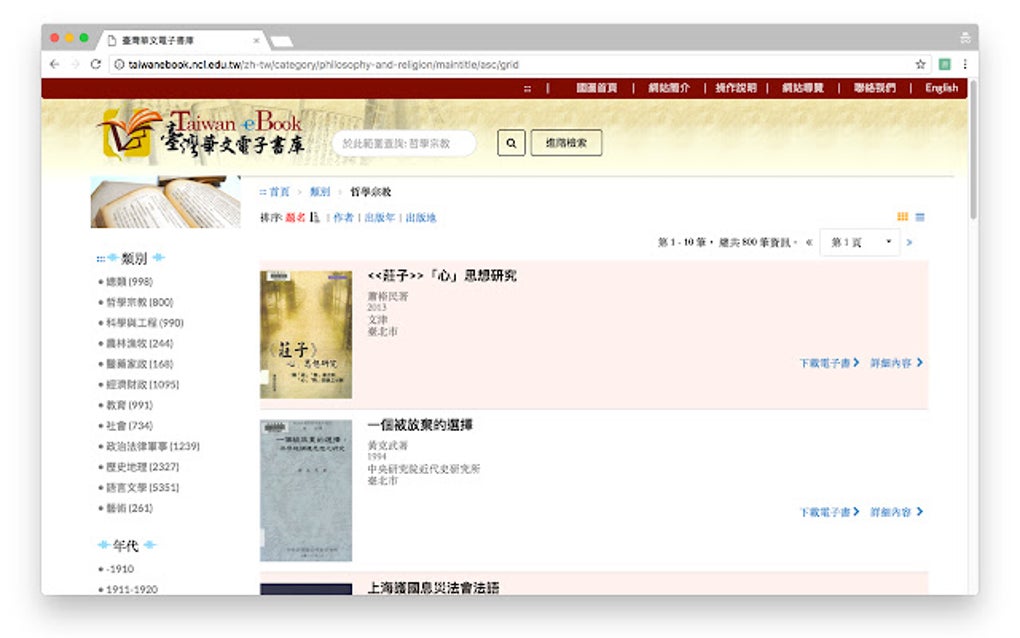Click the magnifier search button

coord(511,143)
